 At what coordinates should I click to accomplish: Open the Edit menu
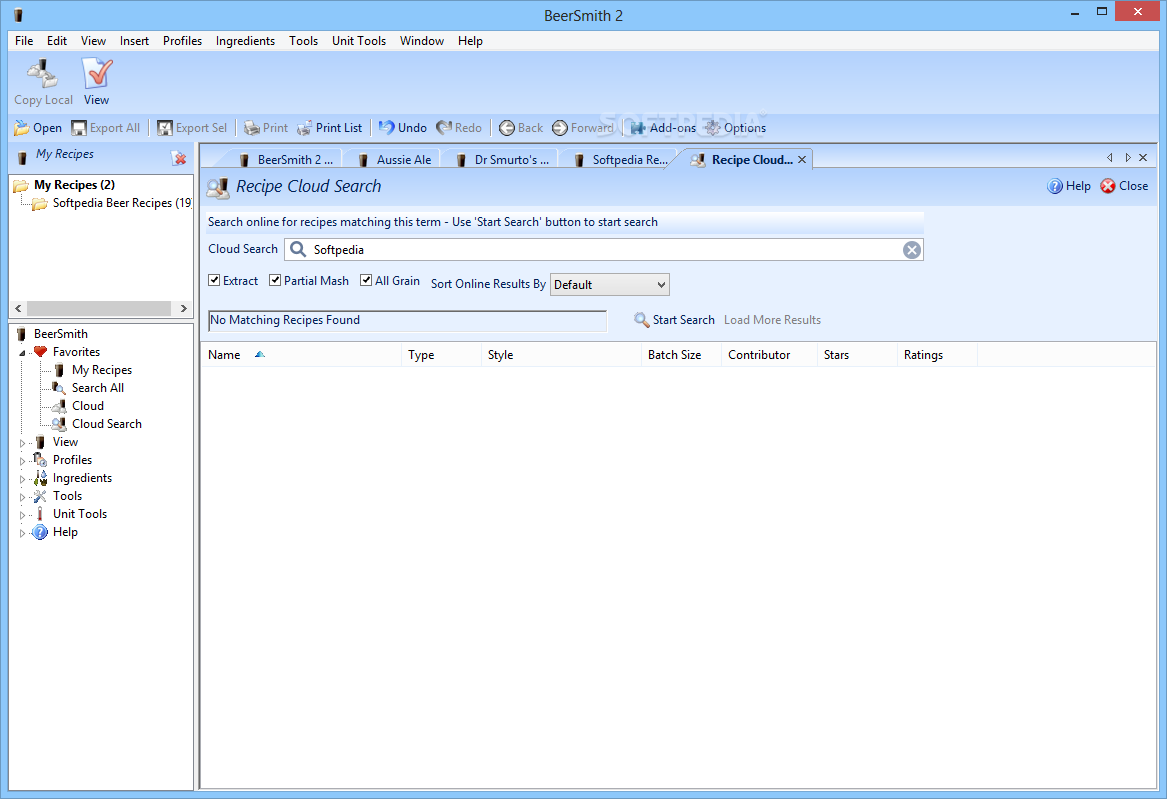click(x=57, y=41)
